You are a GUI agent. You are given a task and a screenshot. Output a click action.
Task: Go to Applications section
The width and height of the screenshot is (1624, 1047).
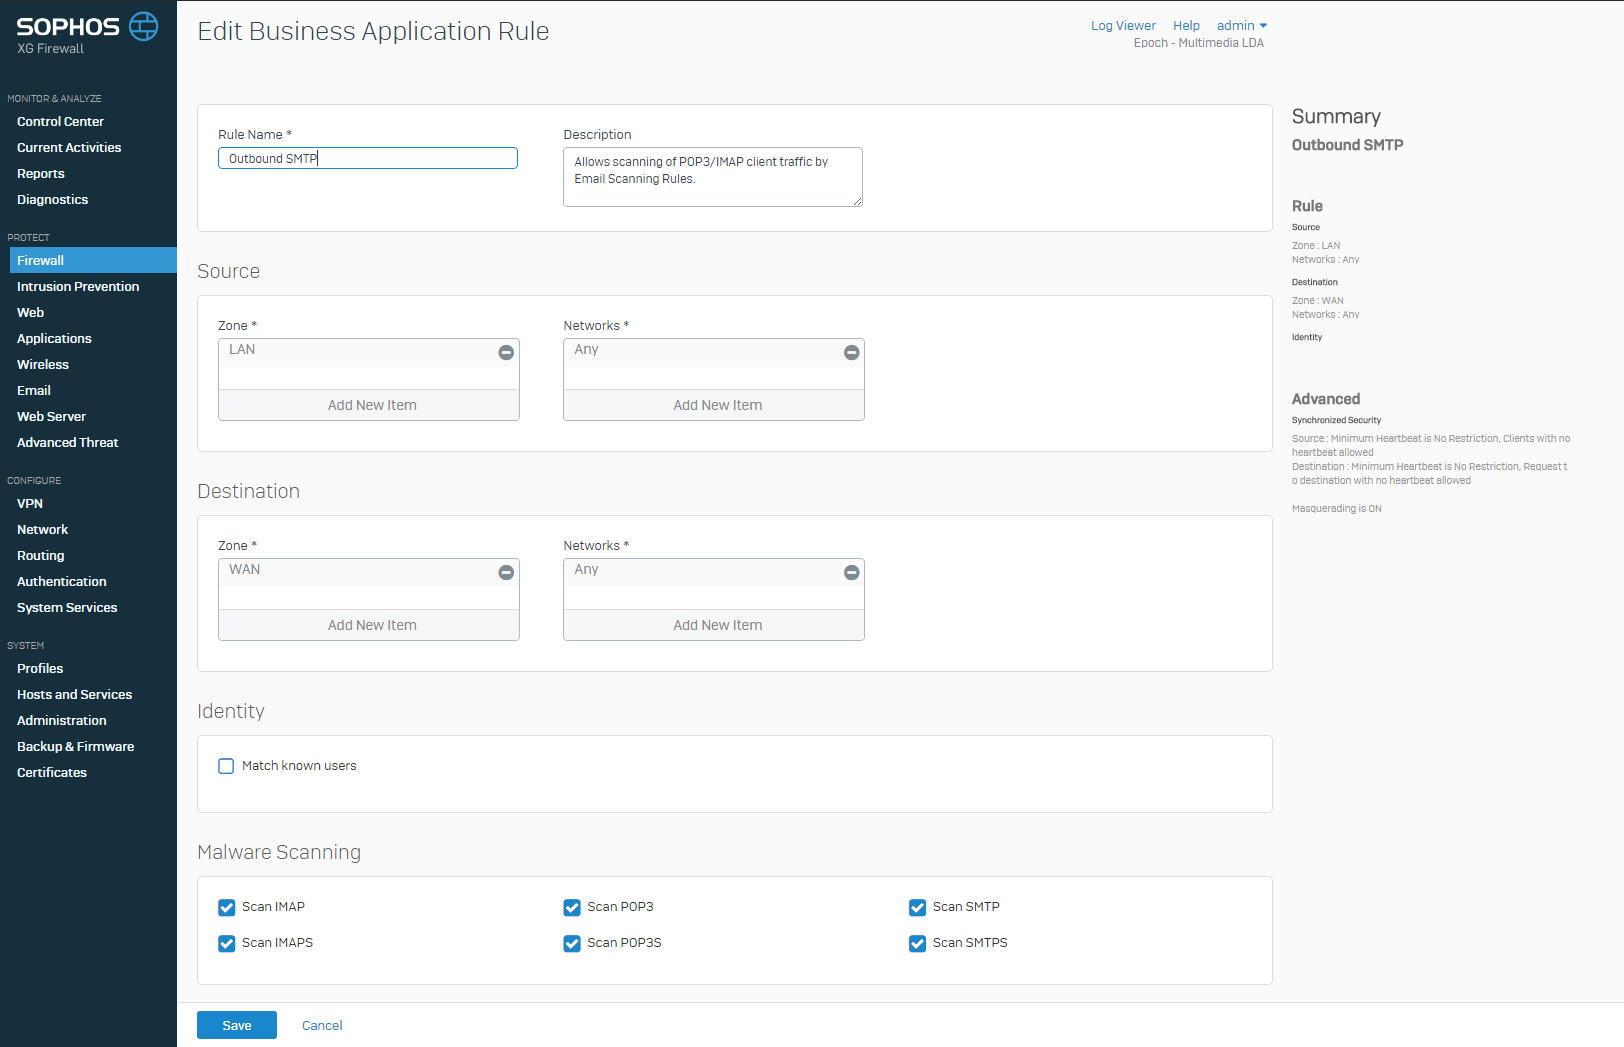click(x=54, y=338)
